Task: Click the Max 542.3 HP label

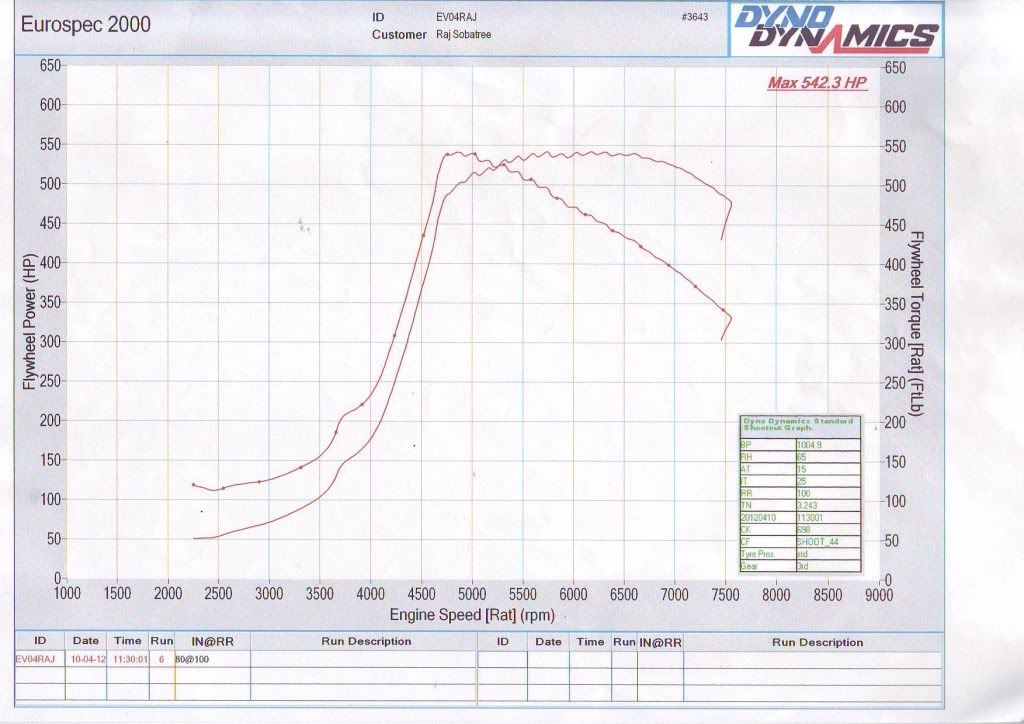Action: (x=817, y=83)
